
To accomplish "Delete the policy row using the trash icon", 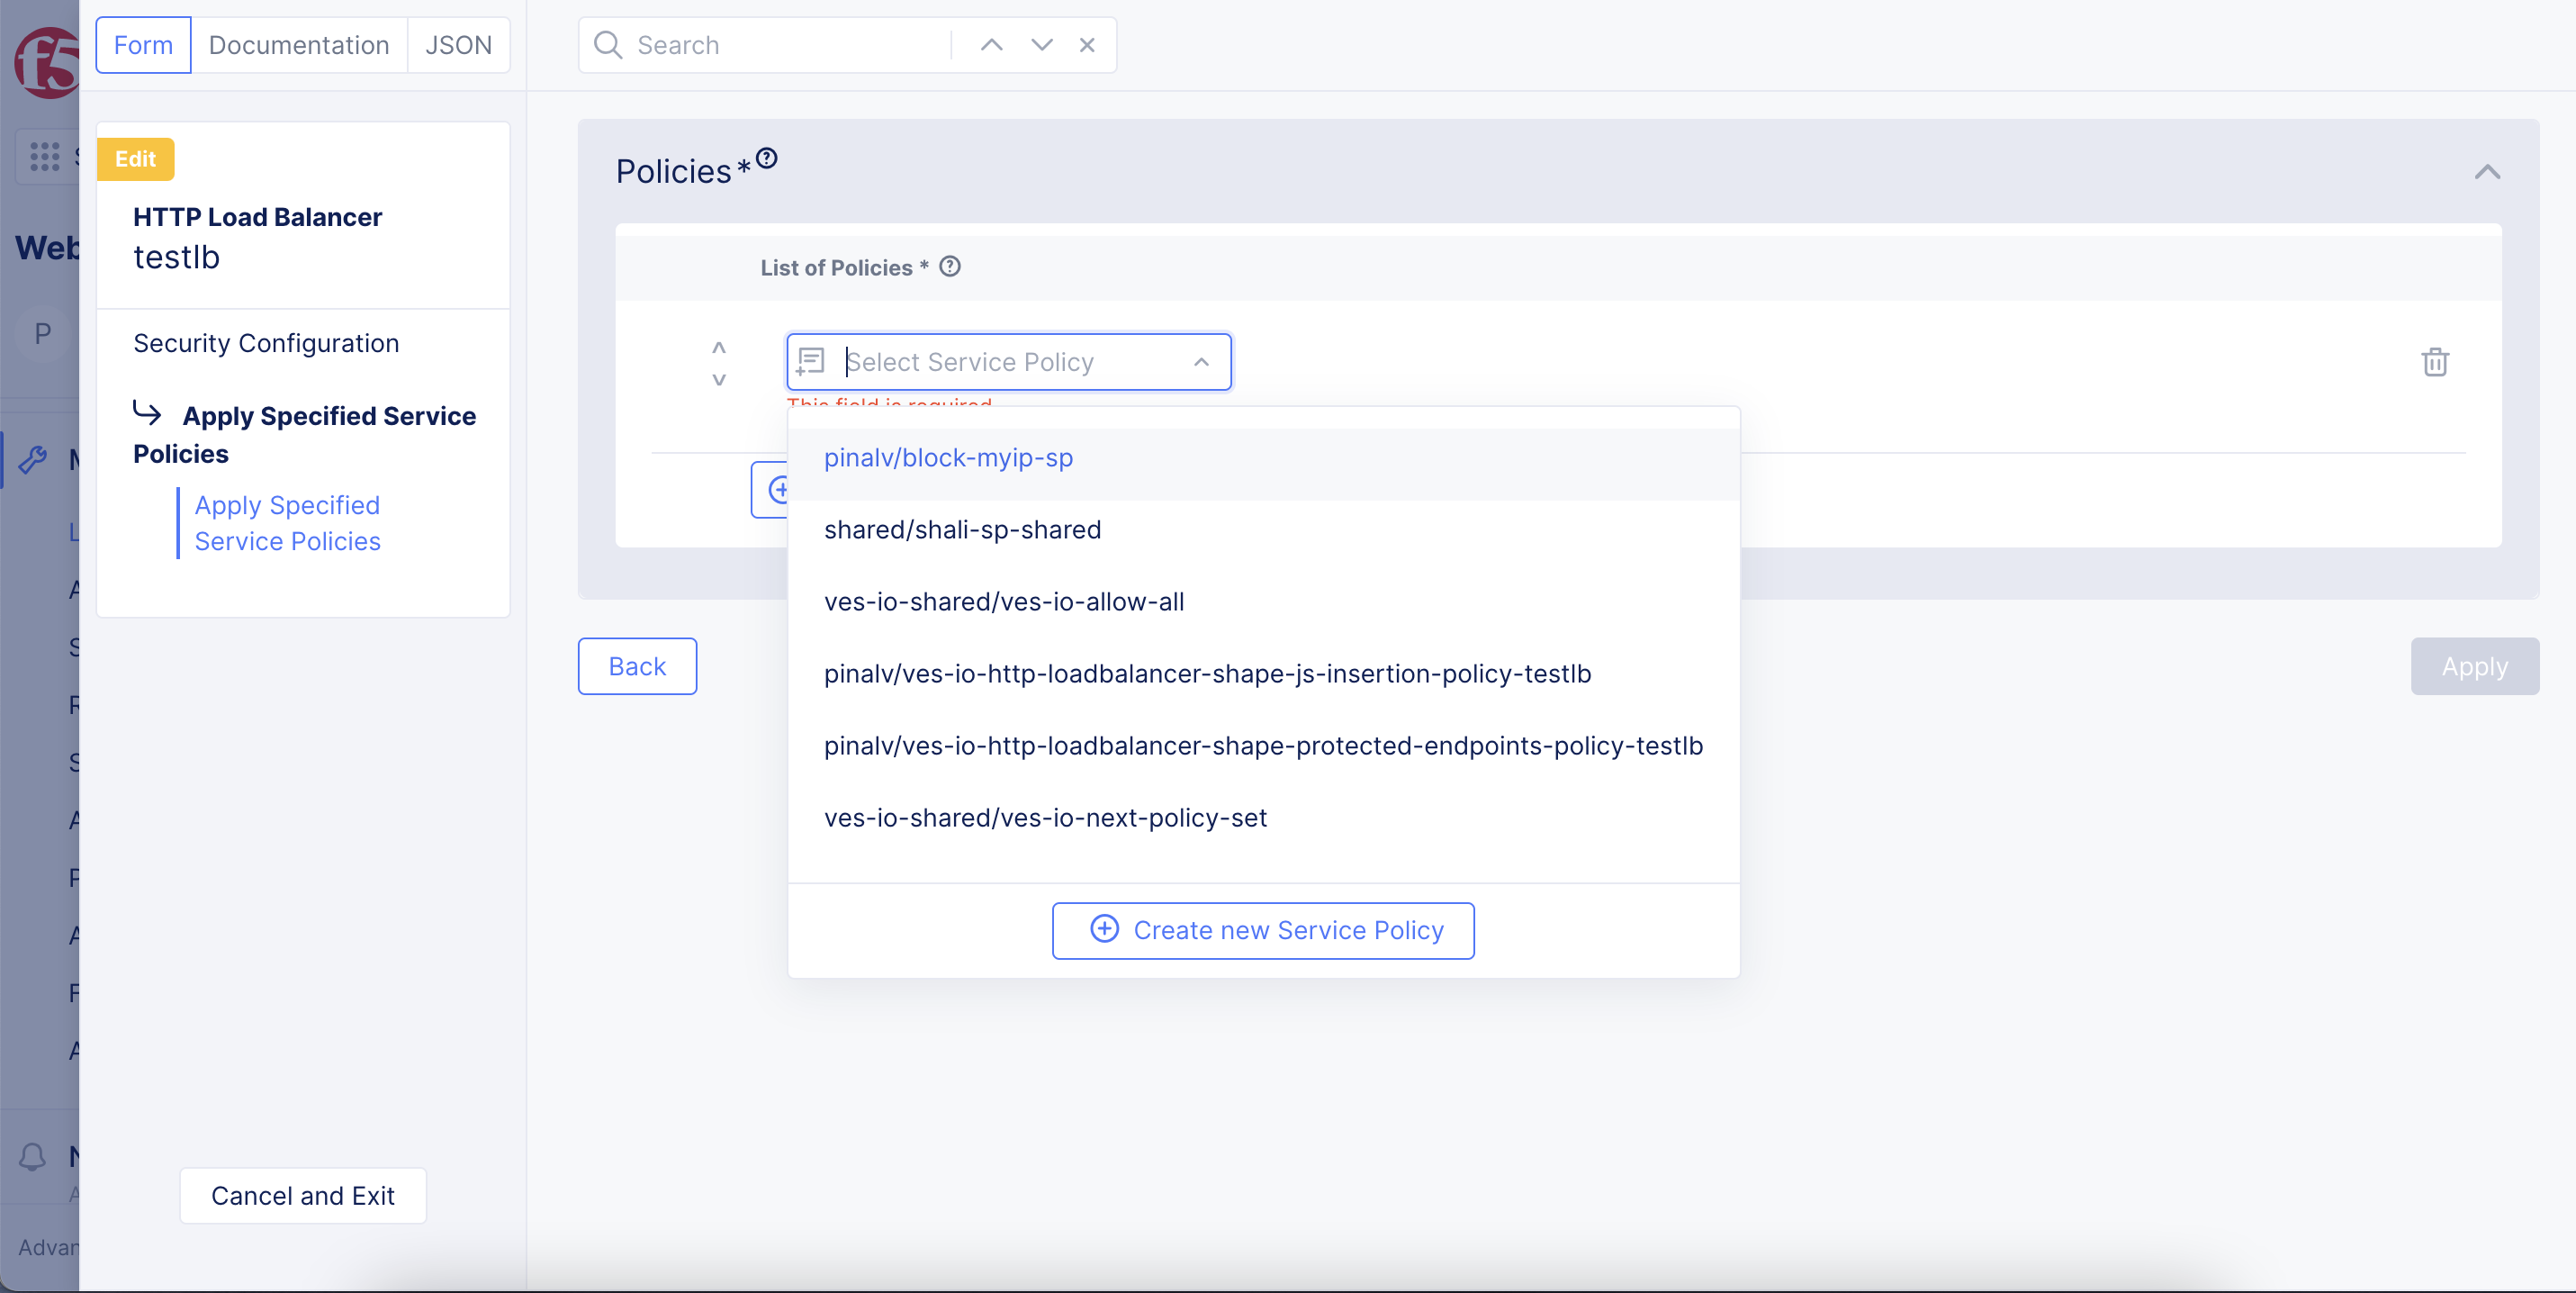I will tap(2435, 362).
